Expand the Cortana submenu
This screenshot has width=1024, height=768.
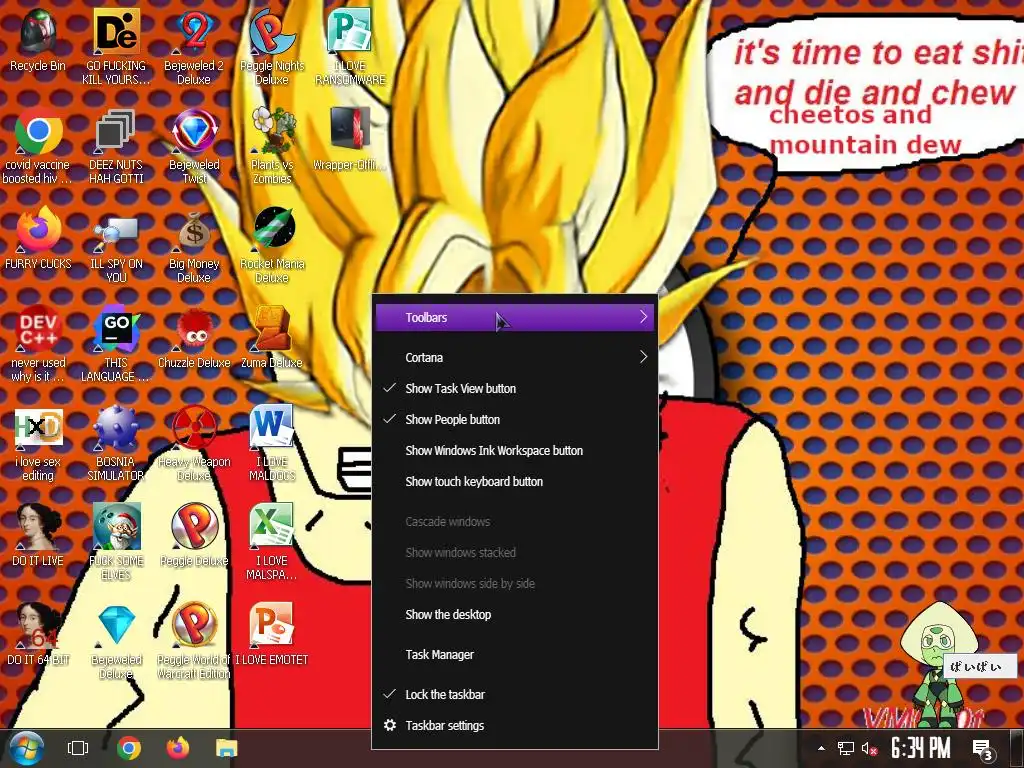point(515,357)
